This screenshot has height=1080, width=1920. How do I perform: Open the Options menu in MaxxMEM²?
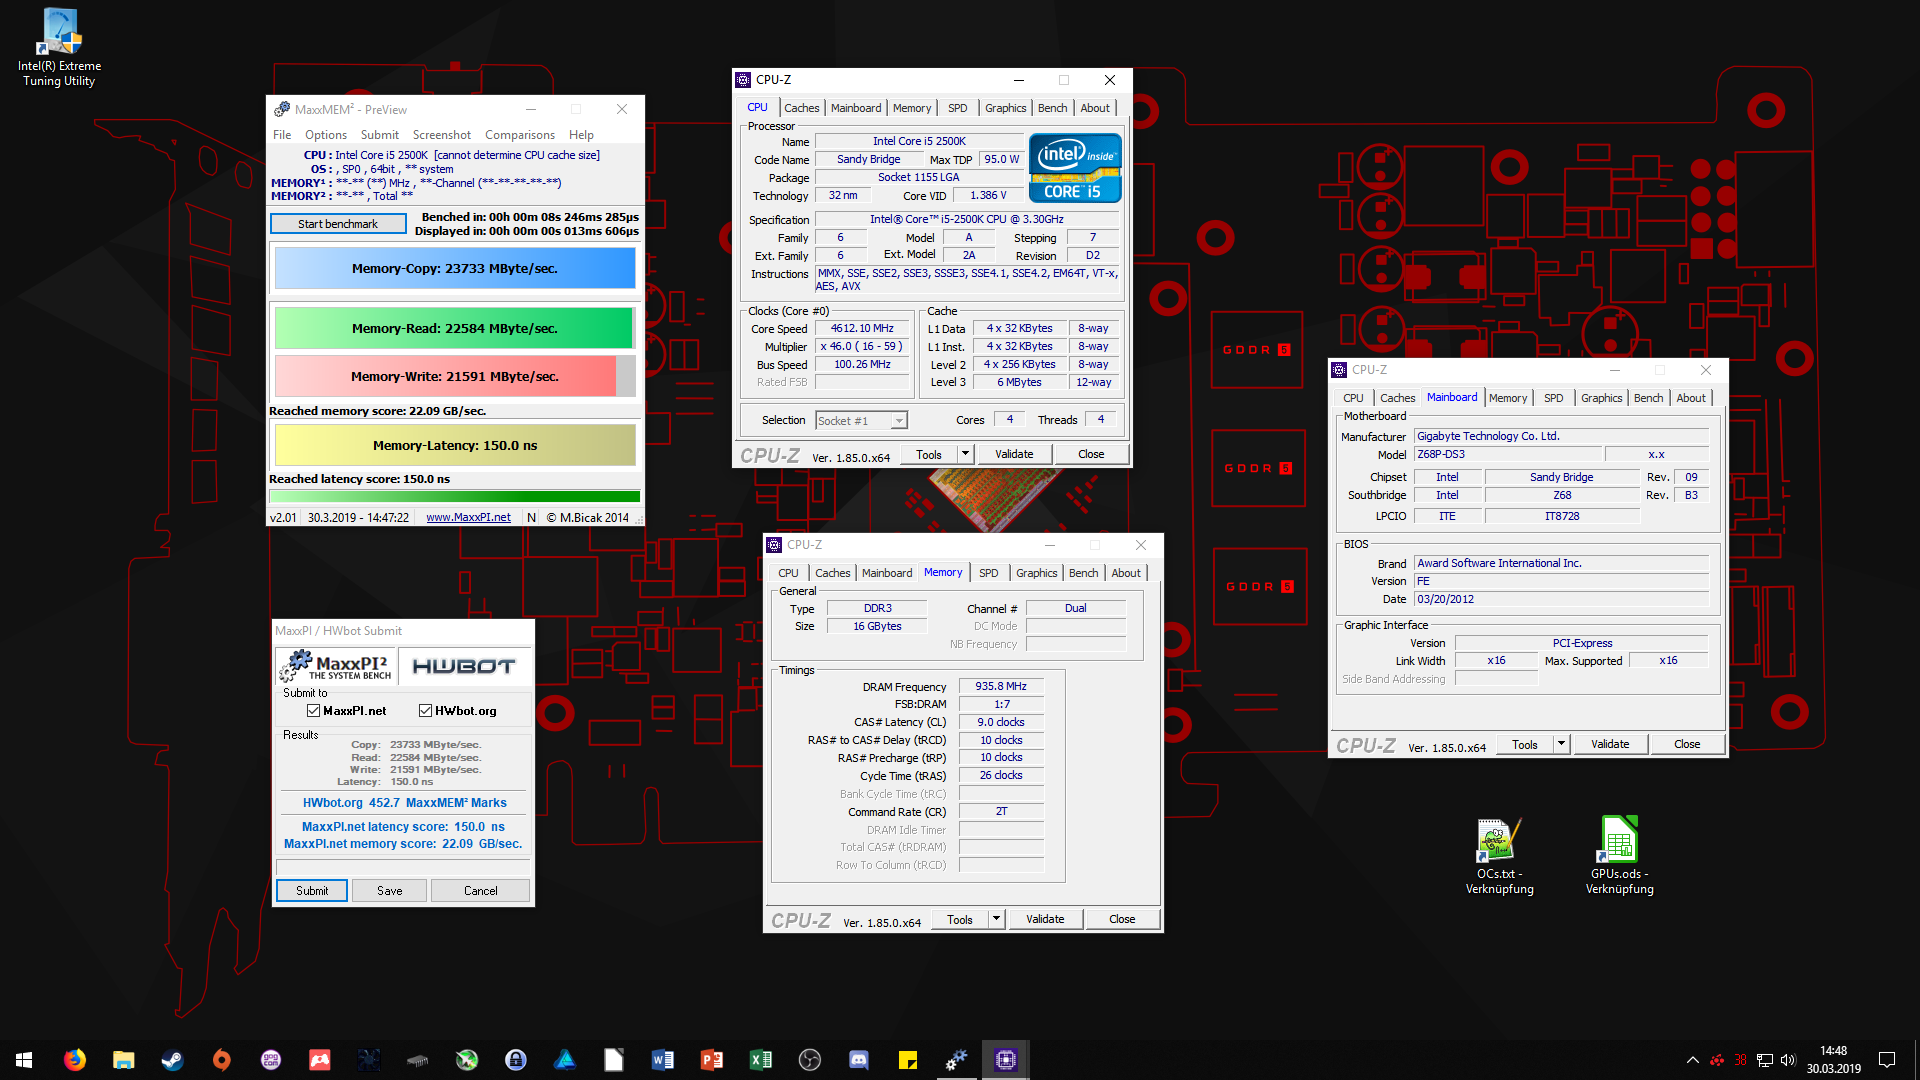(326, 135)
